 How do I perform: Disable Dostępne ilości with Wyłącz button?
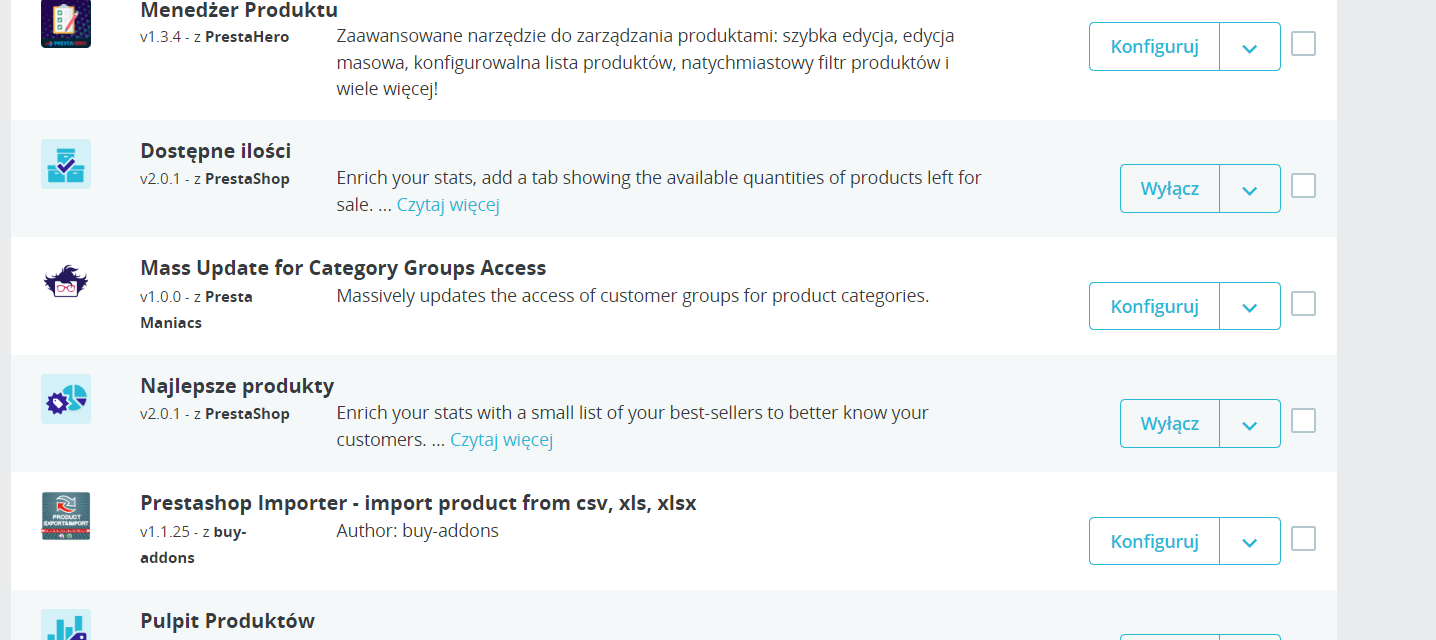1169,189
